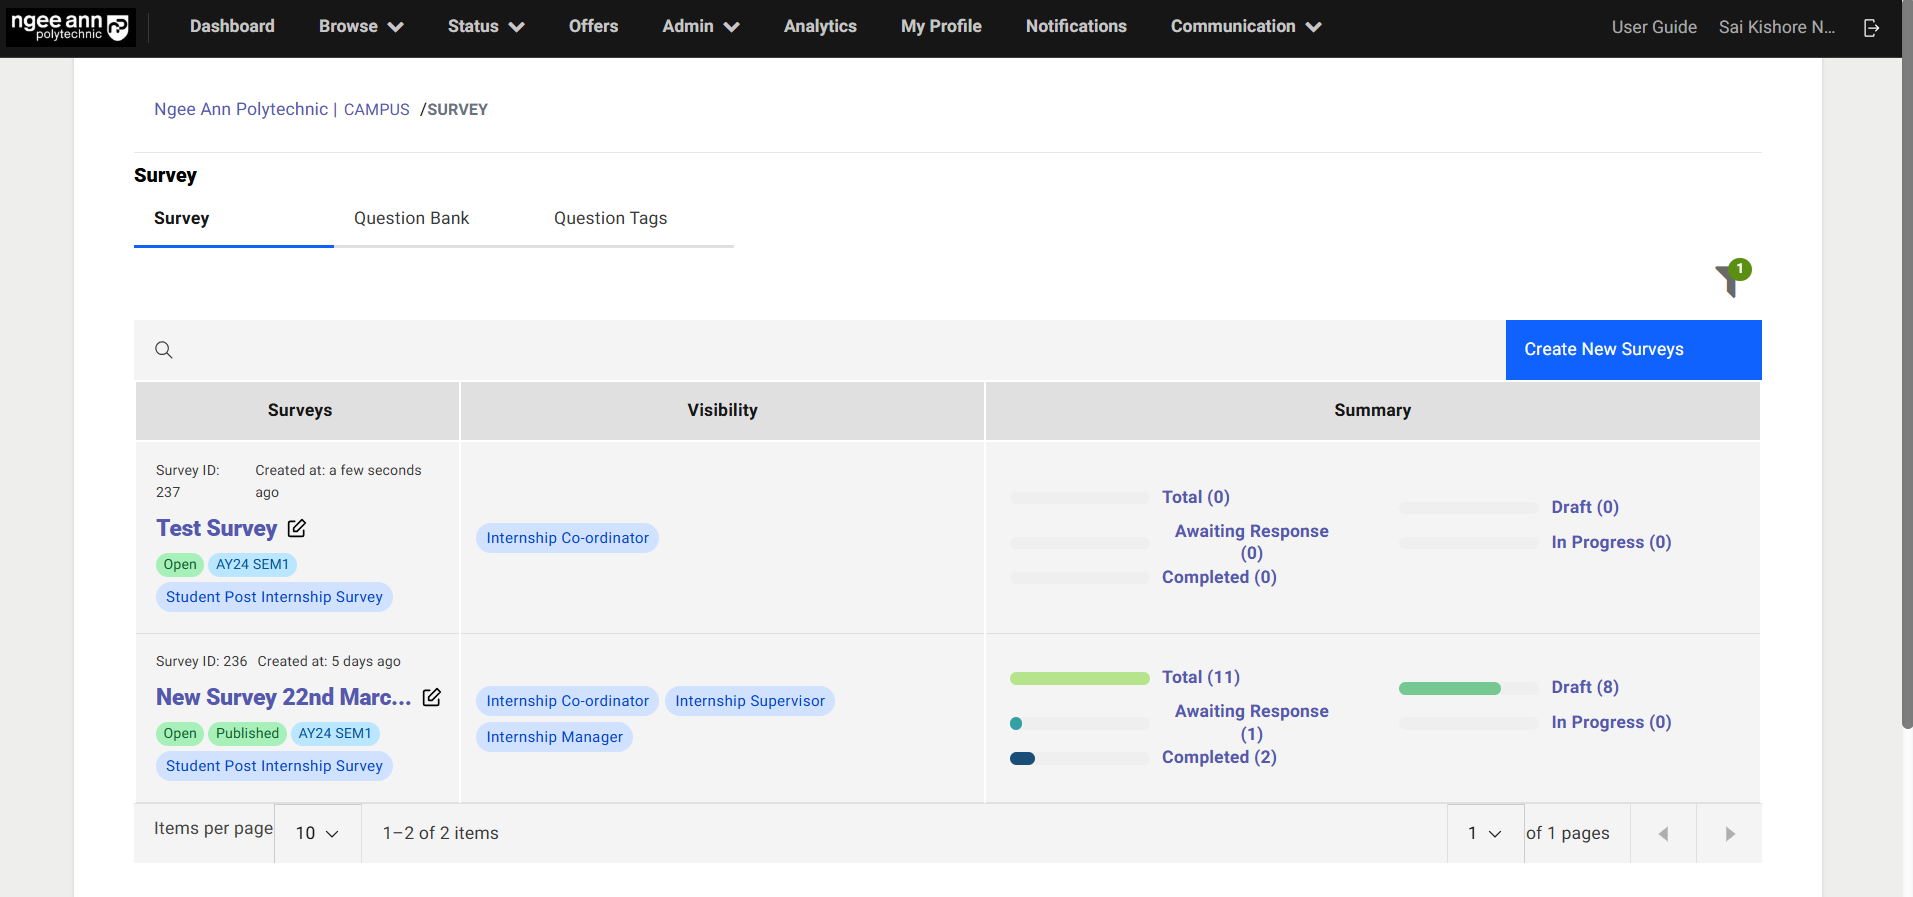Go to the previous page arrow
The width and height of the screenshot is (1913, 897).
click(1663, 834)
